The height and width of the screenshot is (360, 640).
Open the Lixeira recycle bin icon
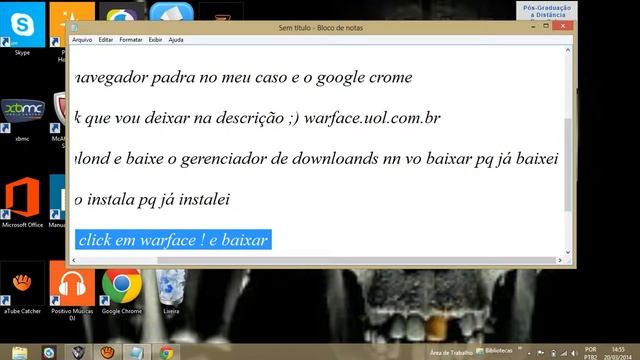[x=171, y=287]
